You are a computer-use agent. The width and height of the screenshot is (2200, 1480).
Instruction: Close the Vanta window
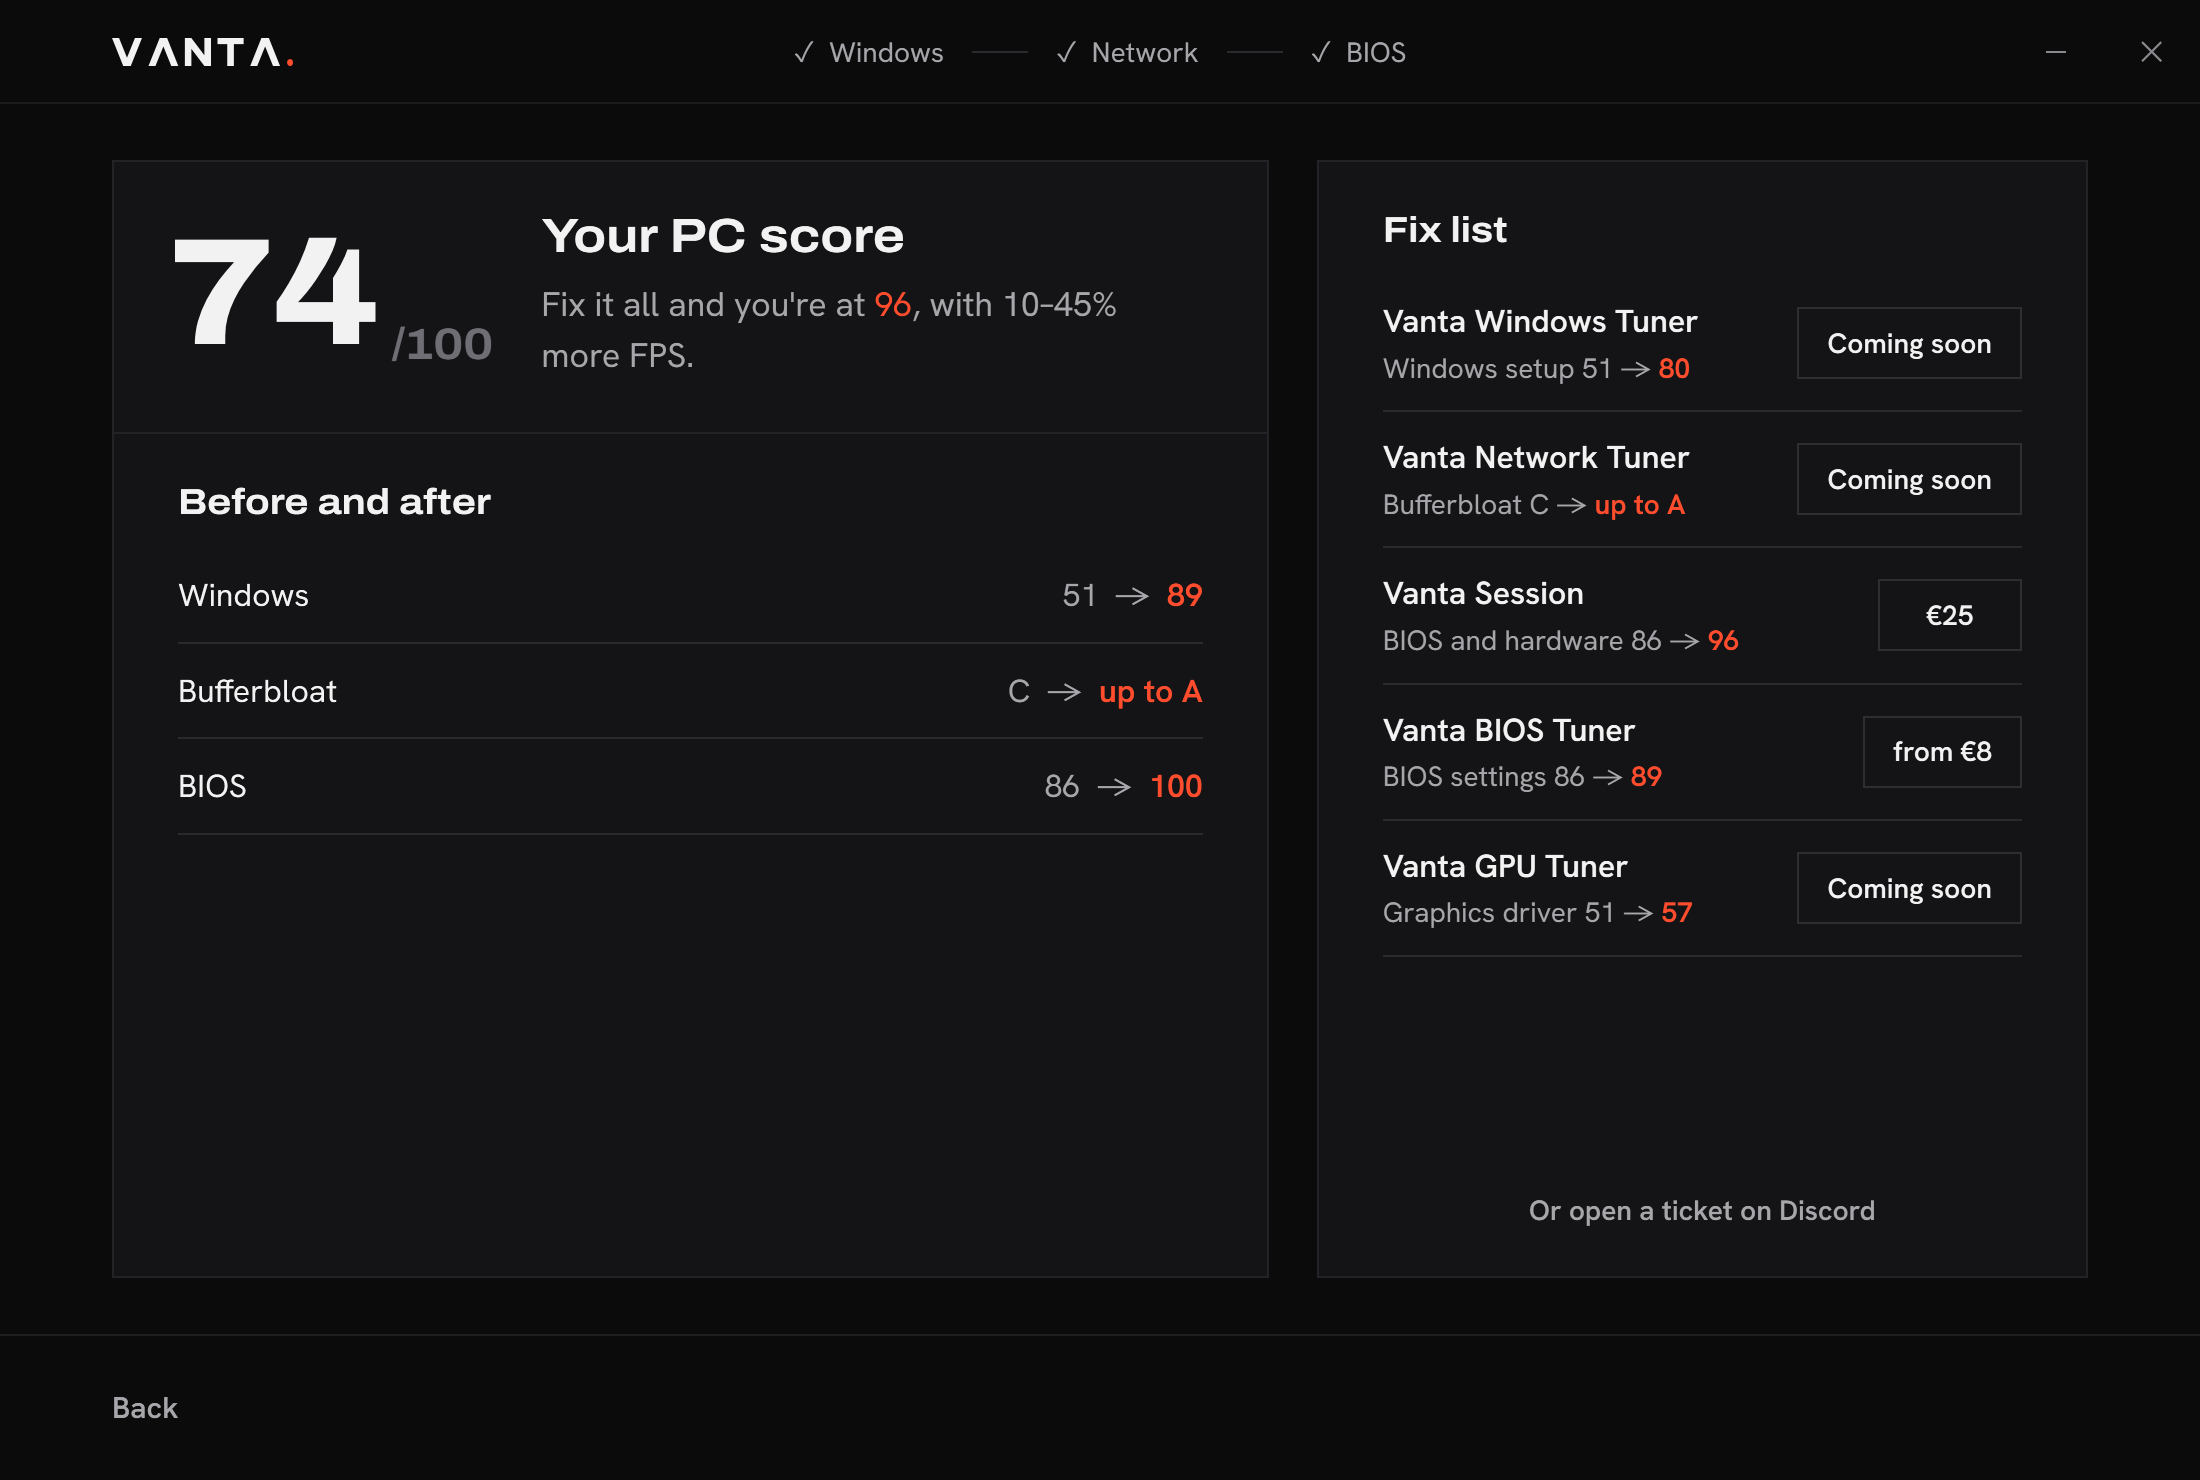pos(2151,52)
